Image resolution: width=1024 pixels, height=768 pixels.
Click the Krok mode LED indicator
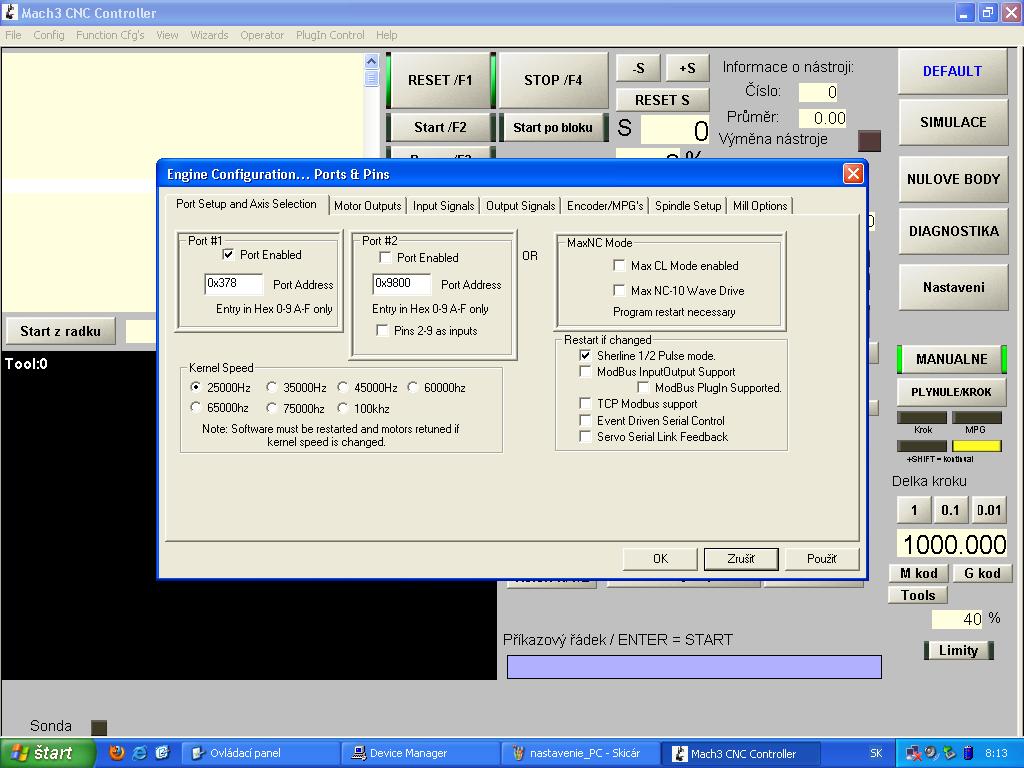click(922, 418)
